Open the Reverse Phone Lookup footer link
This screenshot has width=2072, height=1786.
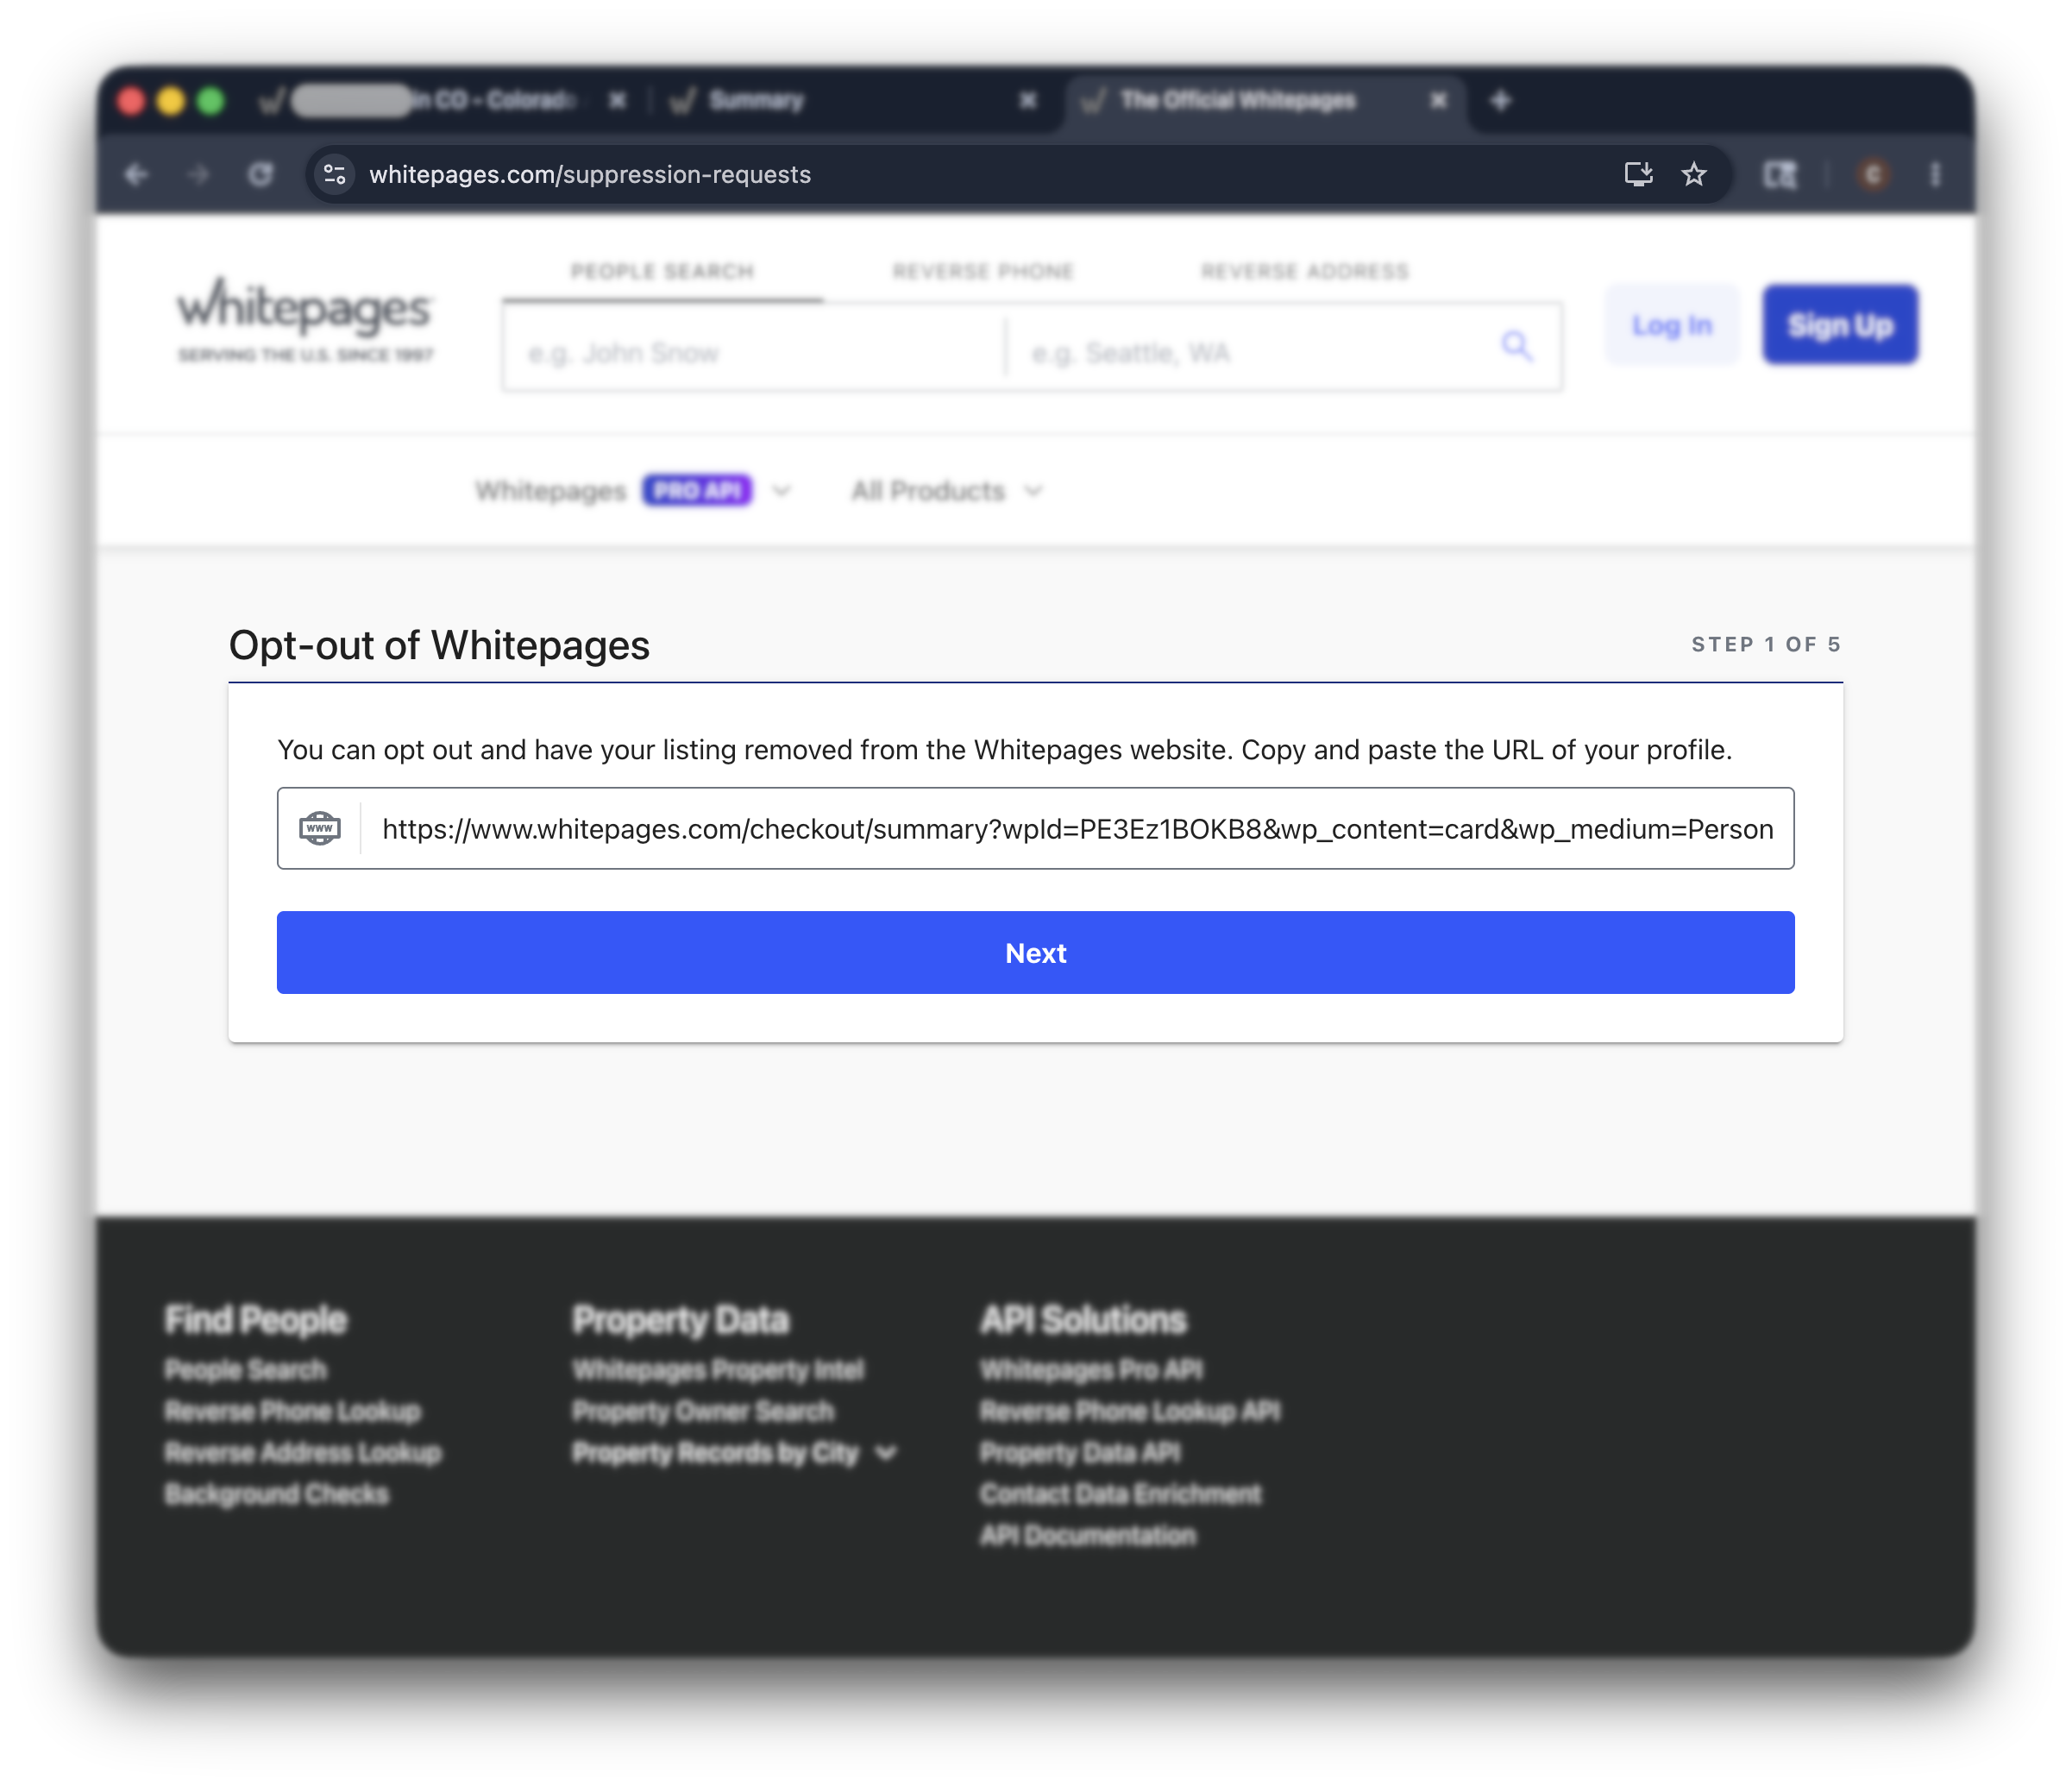coord(293,1411)
